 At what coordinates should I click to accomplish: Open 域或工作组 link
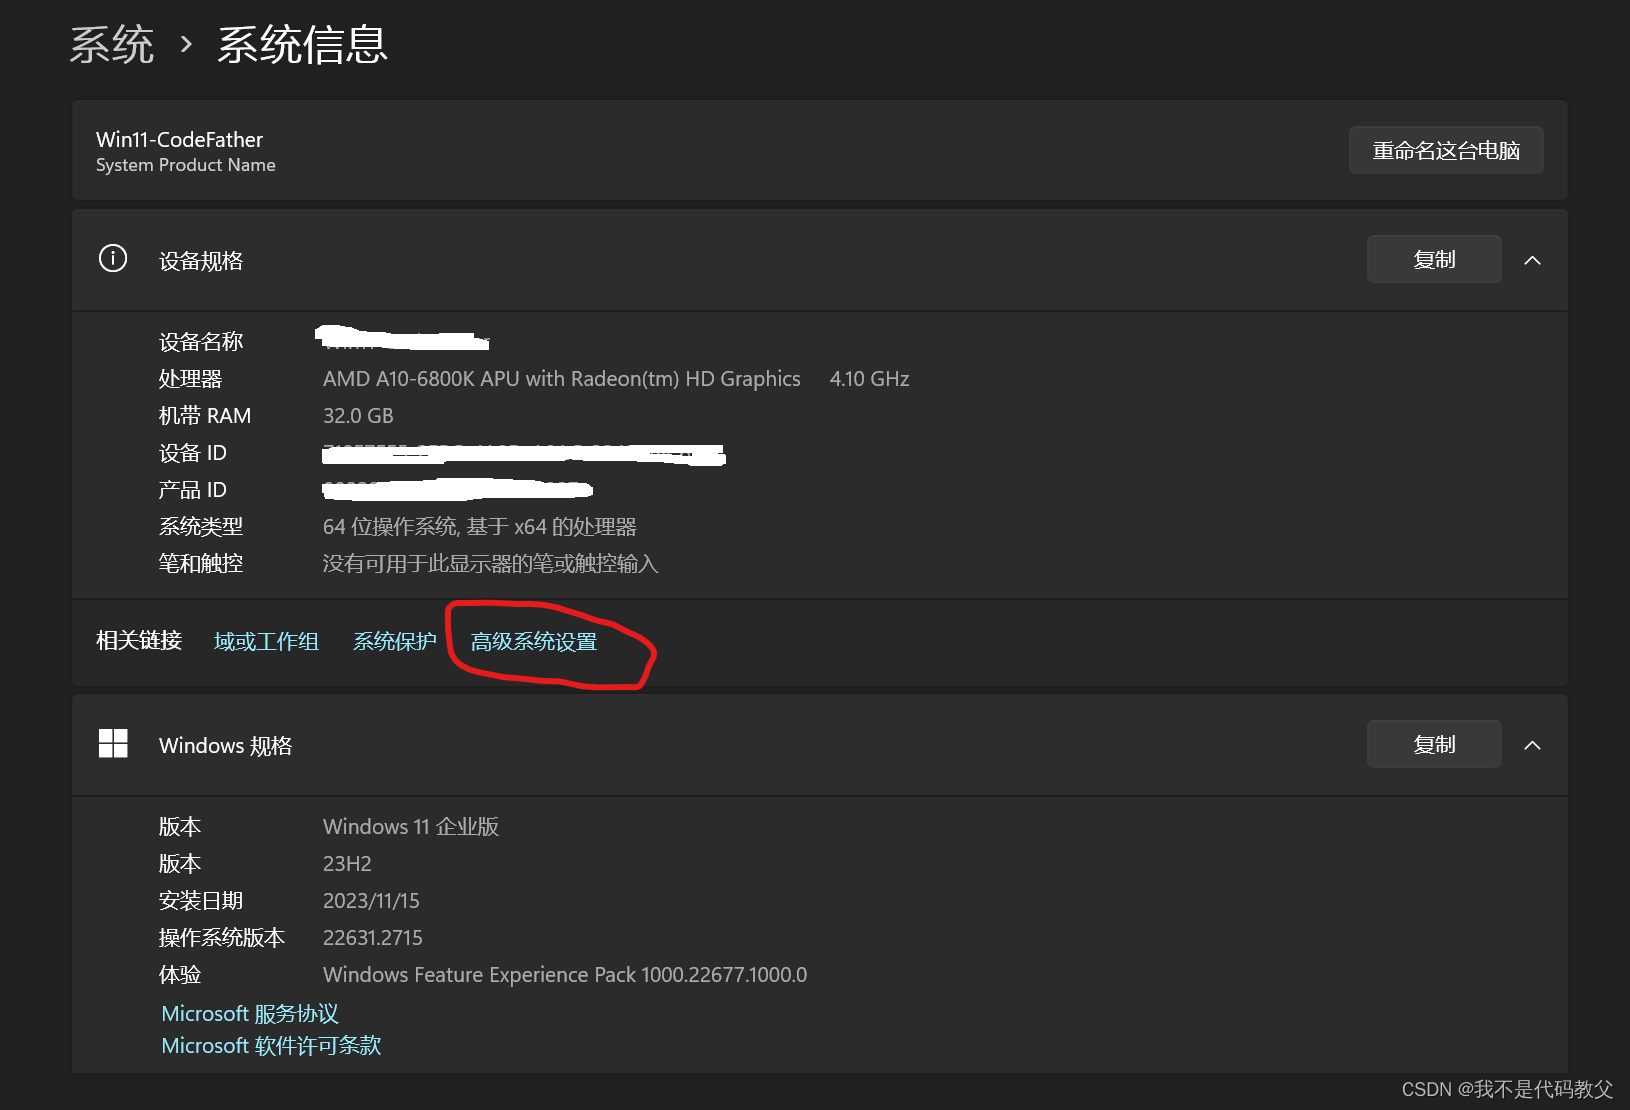pyautogui.click(x=266, y=641)
